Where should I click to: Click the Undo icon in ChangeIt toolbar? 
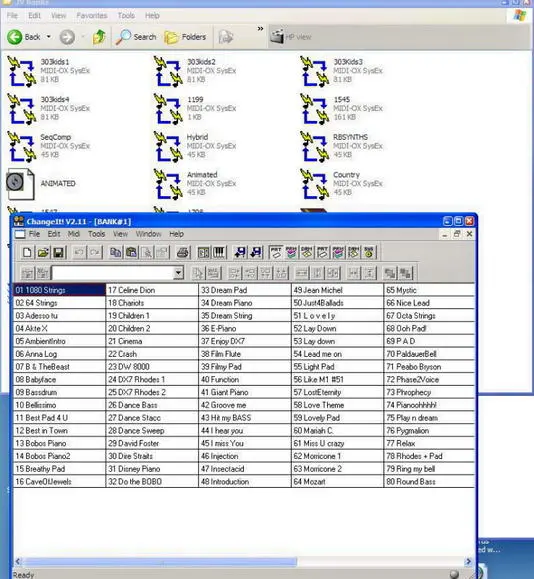79,253
